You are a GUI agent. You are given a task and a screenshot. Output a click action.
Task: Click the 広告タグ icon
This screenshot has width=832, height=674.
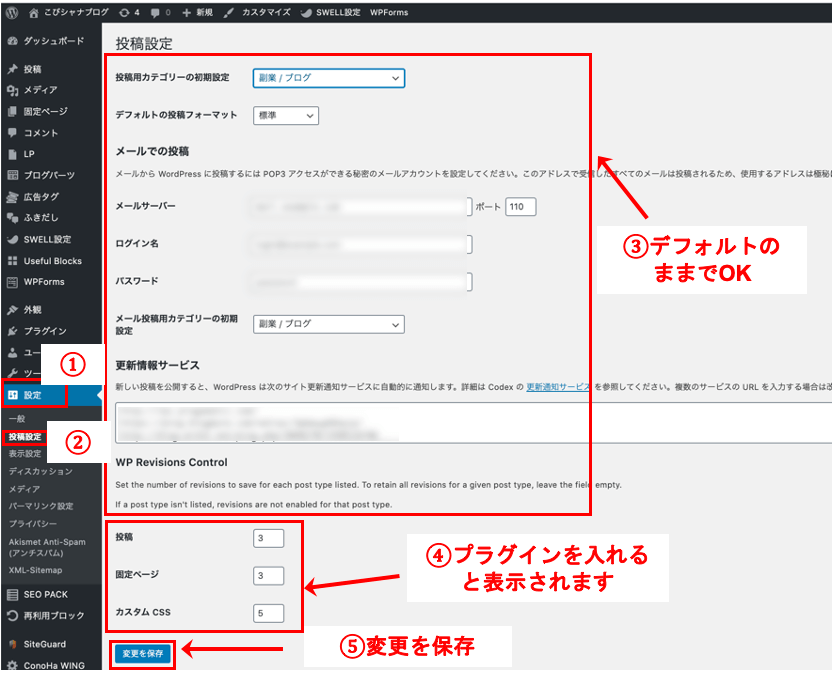pos(13,197)
